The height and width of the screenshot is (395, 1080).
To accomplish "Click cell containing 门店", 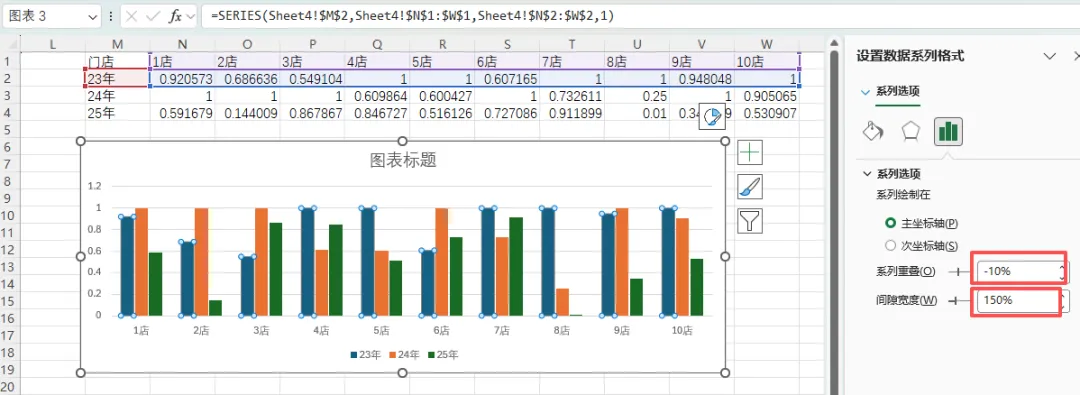I will click(x=117, y=62).
